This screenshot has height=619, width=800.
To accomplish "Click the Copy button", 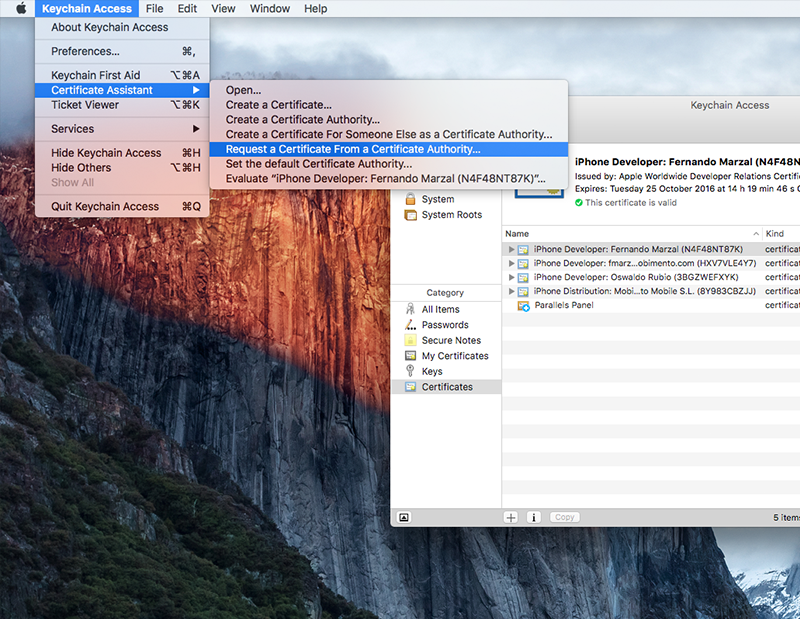I will (565, 517).
